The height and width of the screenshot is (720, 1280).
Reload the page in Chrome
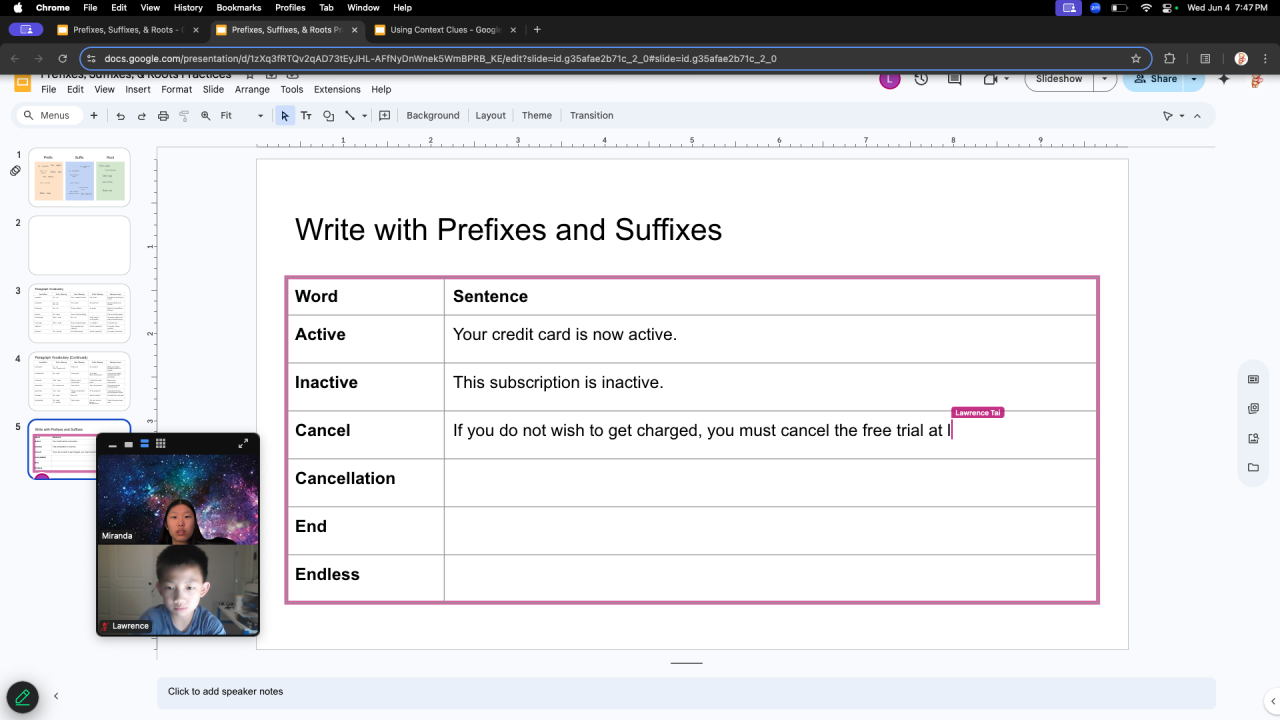(63, 58)
